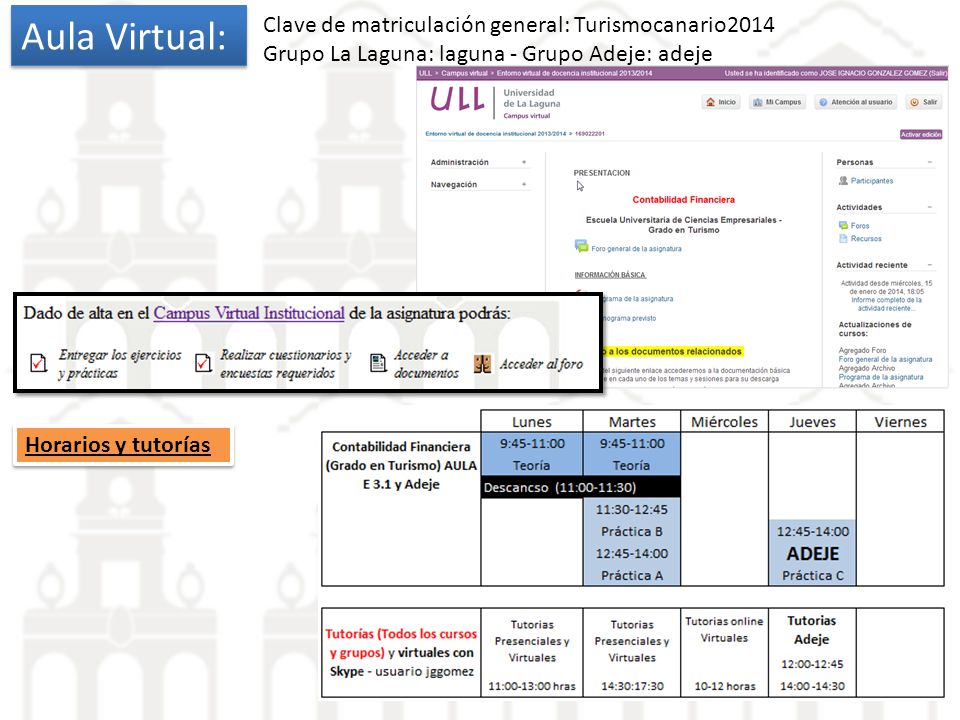The image size is (960, 720).
Task: Click Tutorías Adeje 12:00-12:45 cell
Action: pyautogui.click(x=812, y=653)
